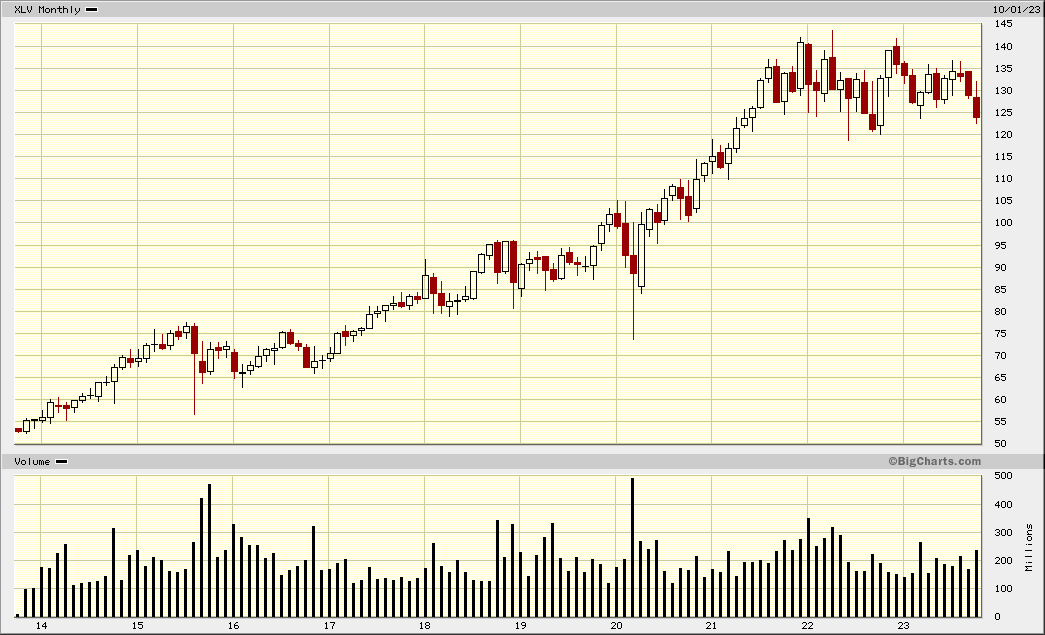The width and height of the screenshot is (1045, 635).
Task: Click the year 16 timeline label
Action: tap(233, 626)
